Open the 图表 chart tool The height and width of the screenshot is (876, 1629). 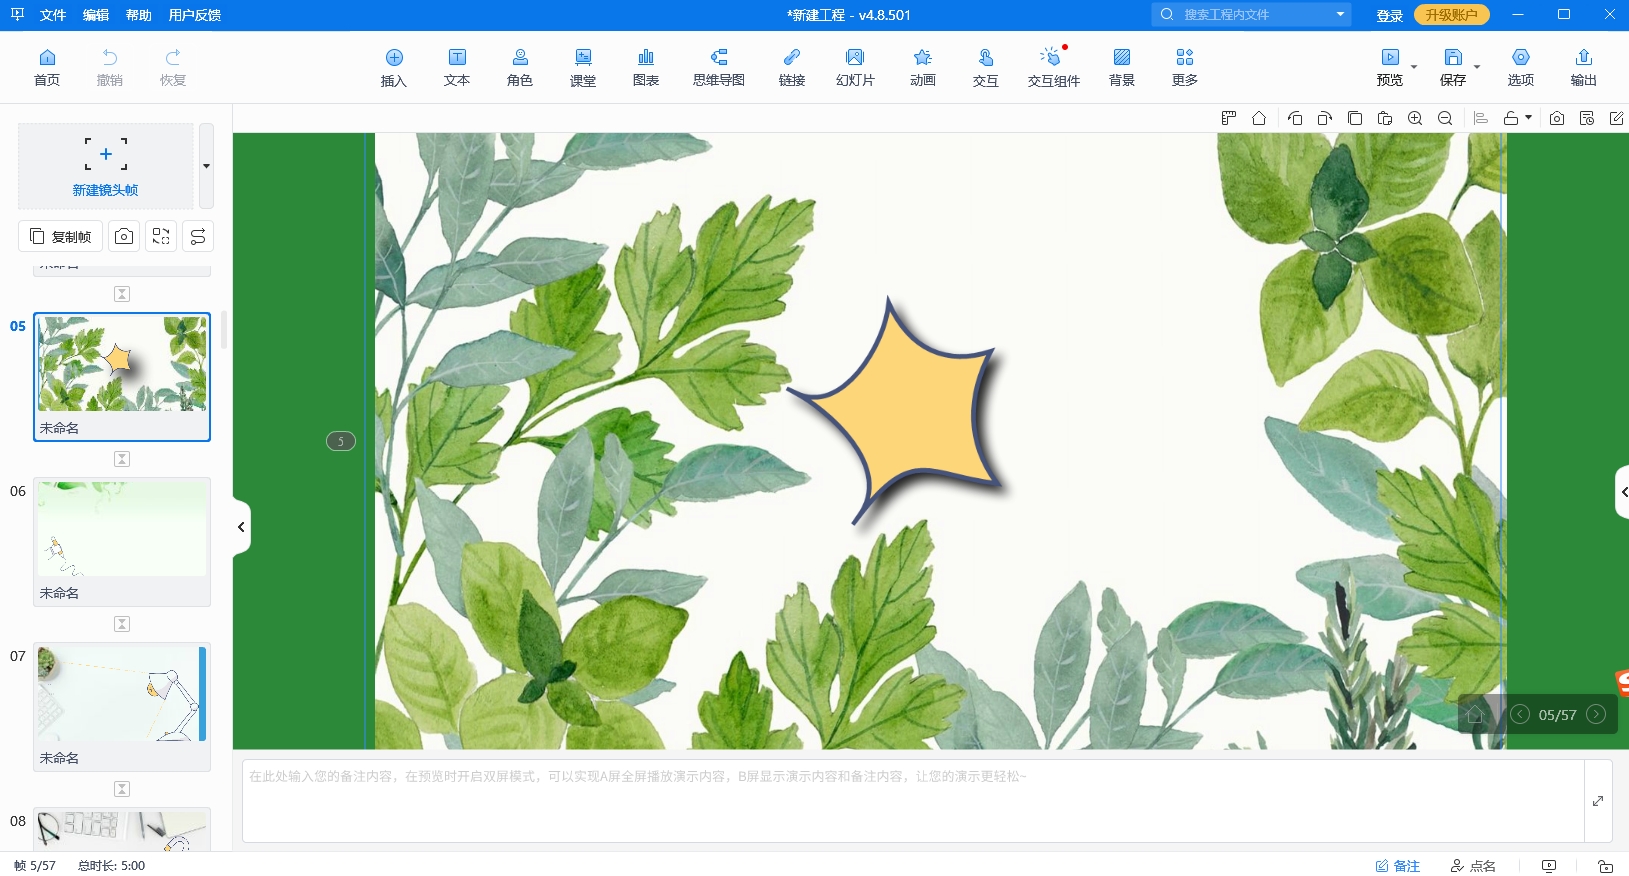point(646,67)
